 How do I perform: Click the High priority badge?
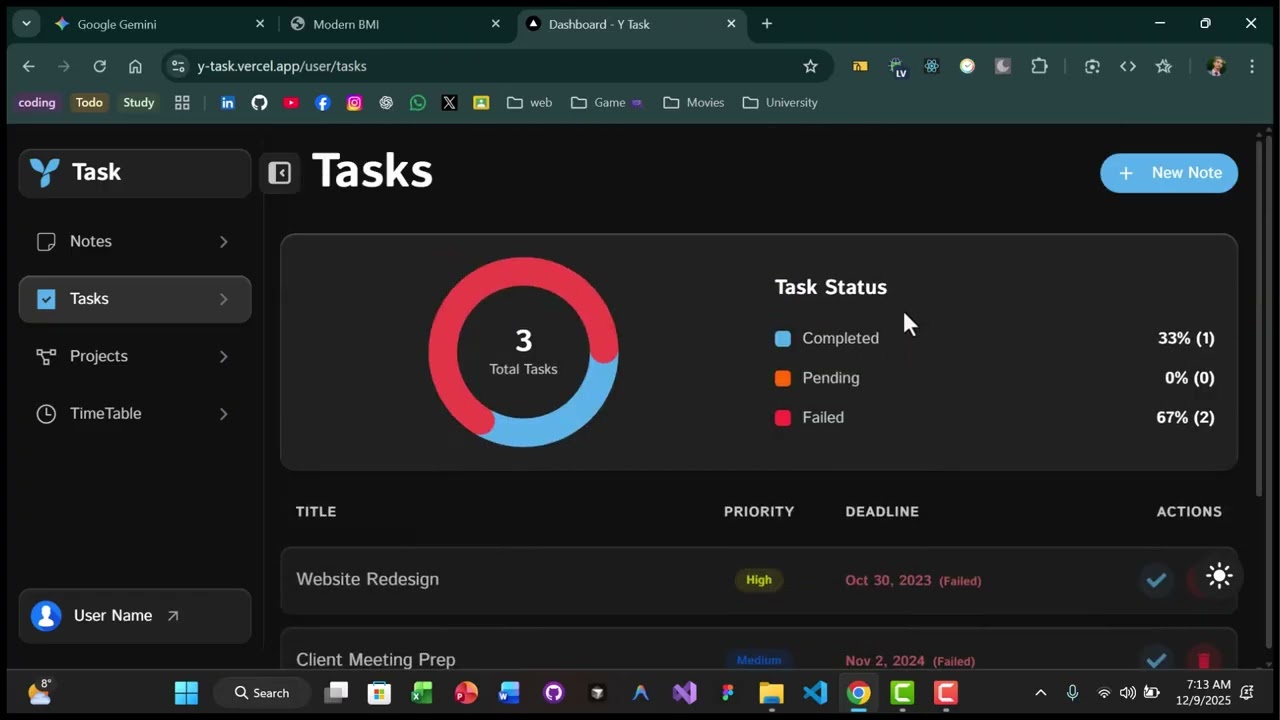759,580
